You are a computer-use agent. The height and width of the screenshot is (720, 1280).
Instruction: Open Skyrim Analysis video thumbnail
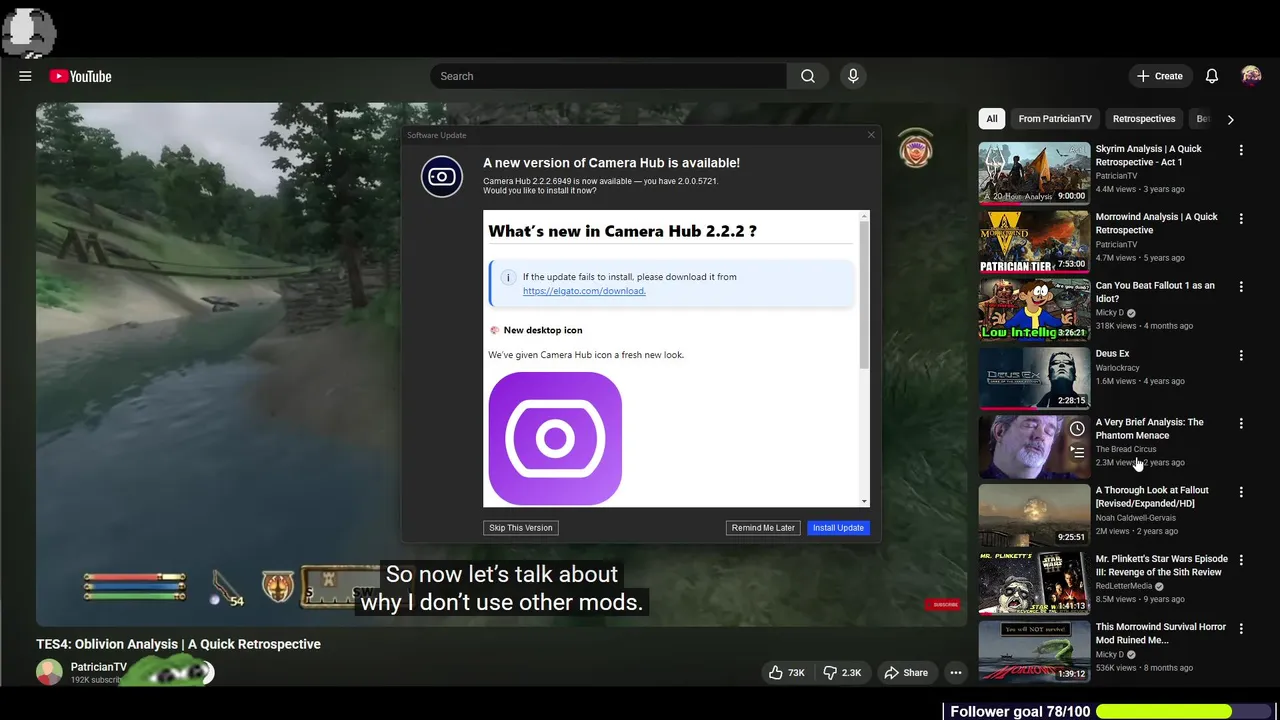(1034, 173)
